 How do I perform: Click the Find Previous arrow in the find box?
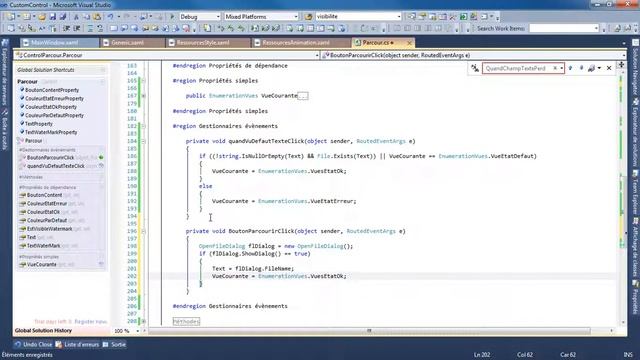click(x=570, y=68)
